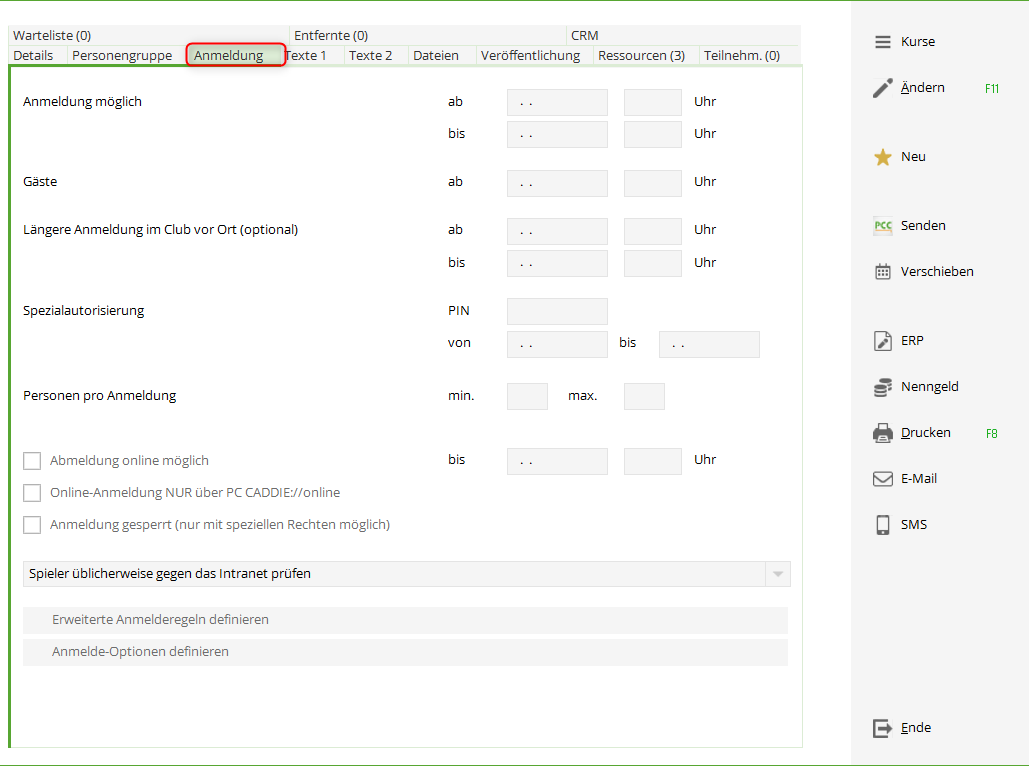Image resolution: width=1029 pixels, height=766 pixels.
Task: Click the Nenngeld coins icon
Action: pyautogui.click(x=882, y=387)
